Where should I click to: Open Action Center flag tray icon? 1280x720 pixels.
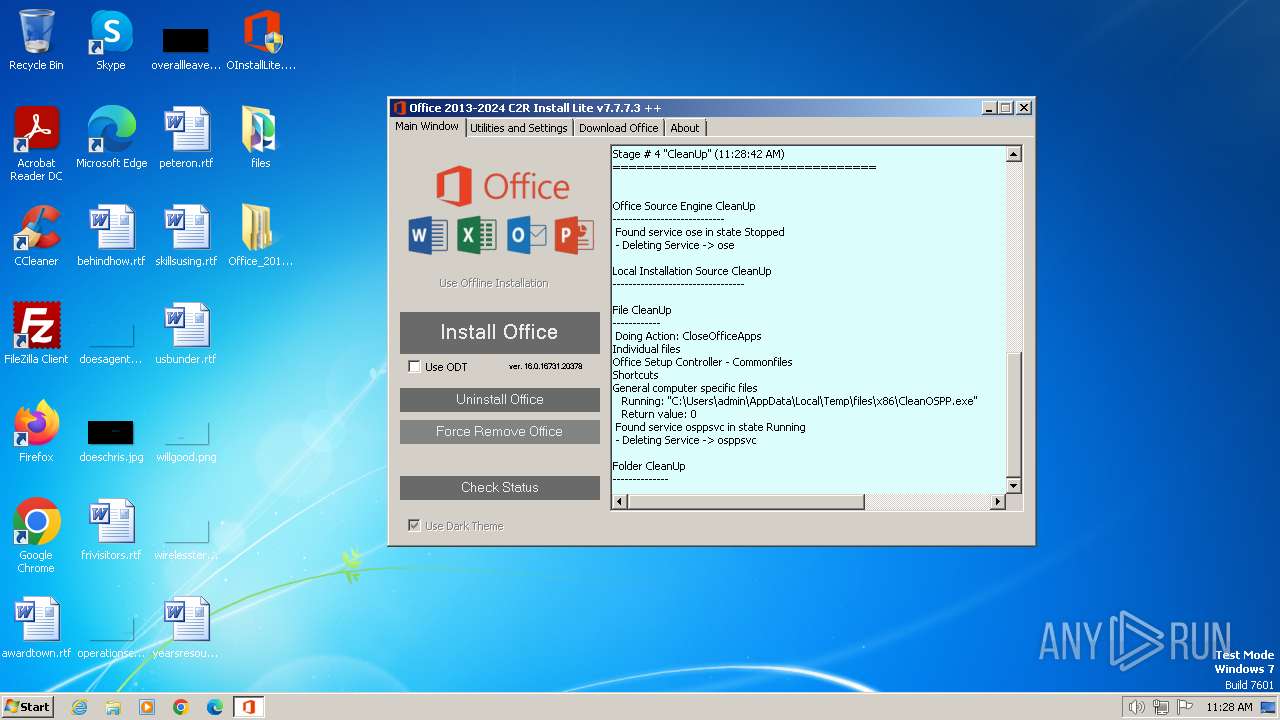point(1185,707)
